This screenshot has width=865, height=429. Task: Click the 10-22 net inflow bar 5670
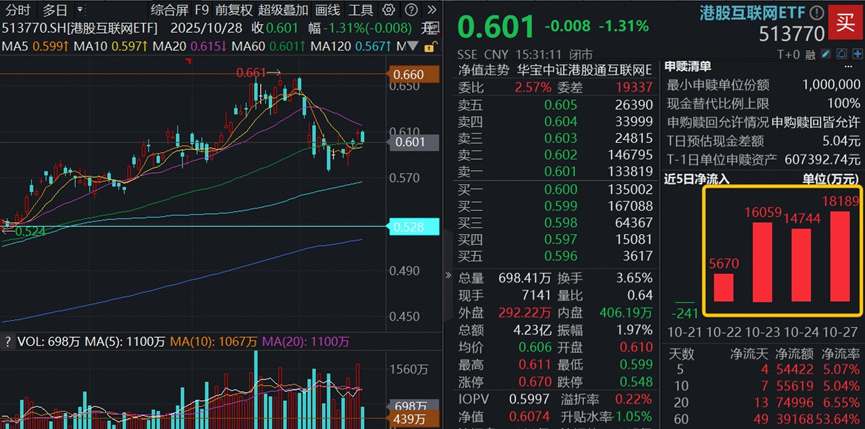723,287
